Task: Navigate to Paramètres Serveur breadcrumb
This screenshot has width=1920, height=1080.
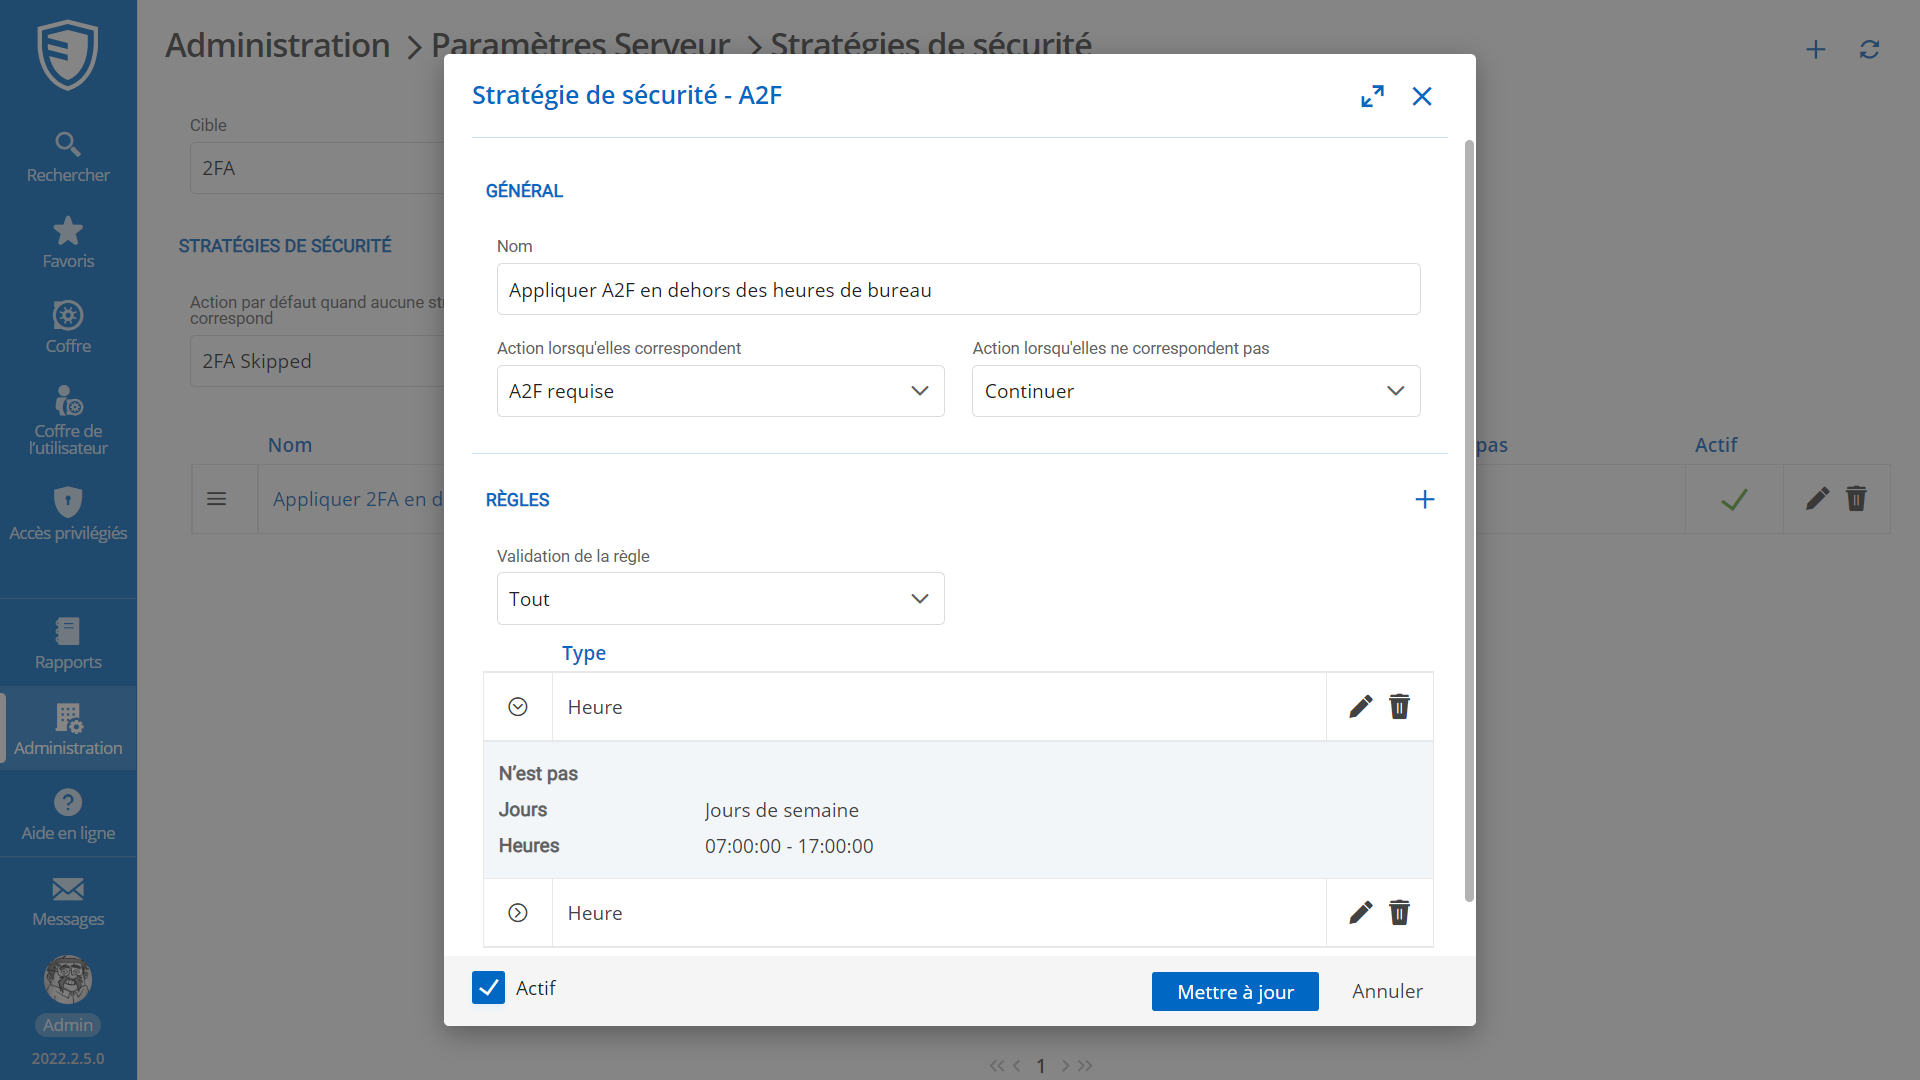Action: 580,45
